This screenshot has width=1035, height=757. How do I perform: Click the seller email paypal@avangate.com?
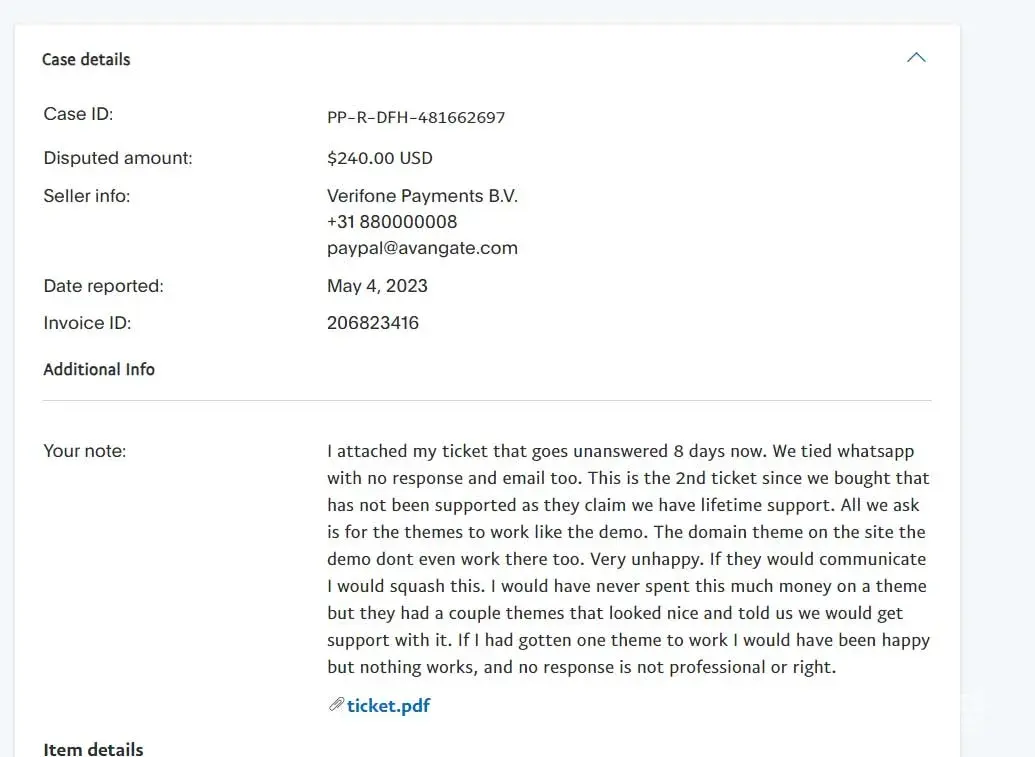point(422,248)
